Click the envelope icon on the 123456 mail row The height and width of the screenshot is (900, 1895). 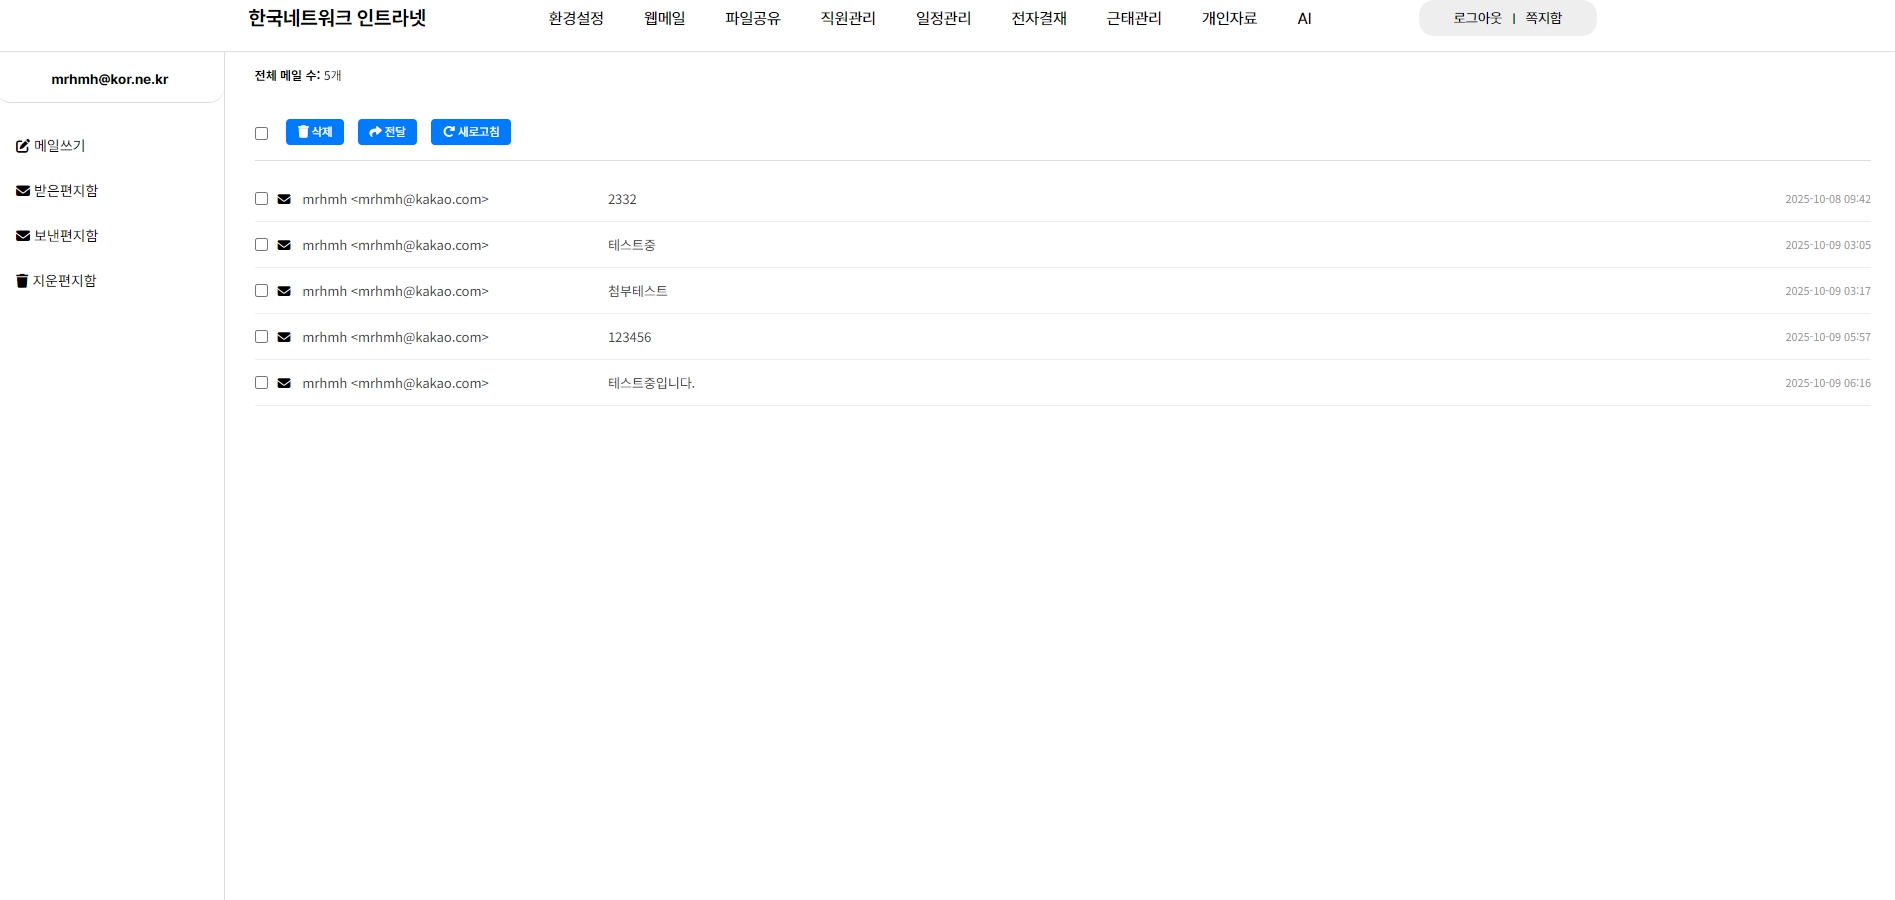point(284,337)
